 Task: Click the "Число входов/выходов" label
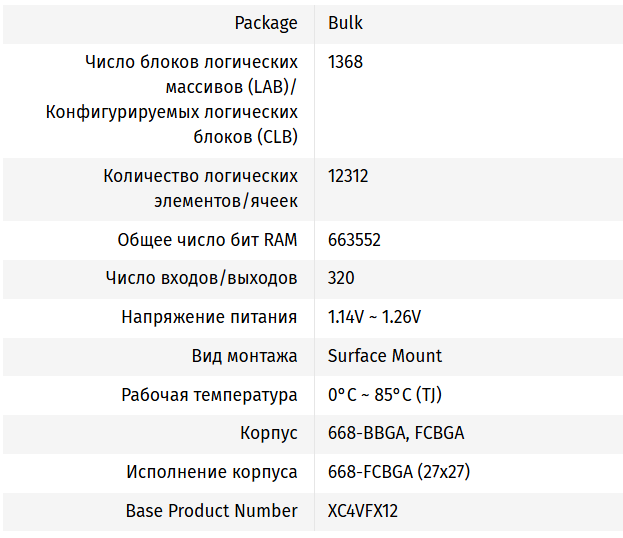(201, 278)
